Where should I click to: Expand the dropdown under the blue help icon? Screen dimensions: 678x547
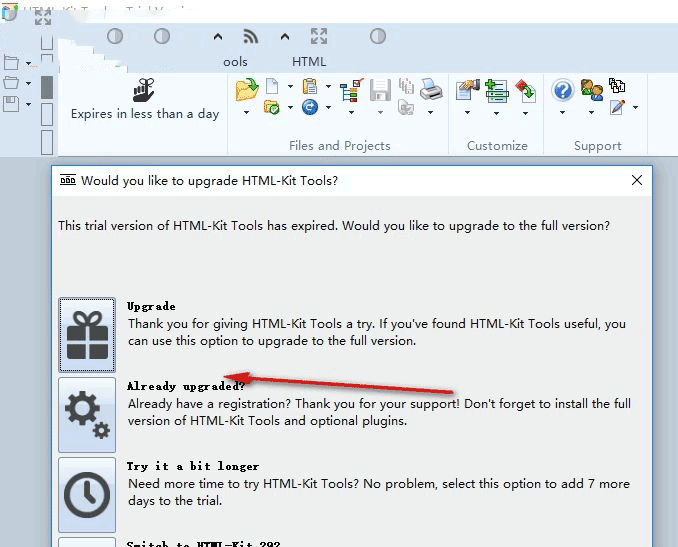click(562, 113)
